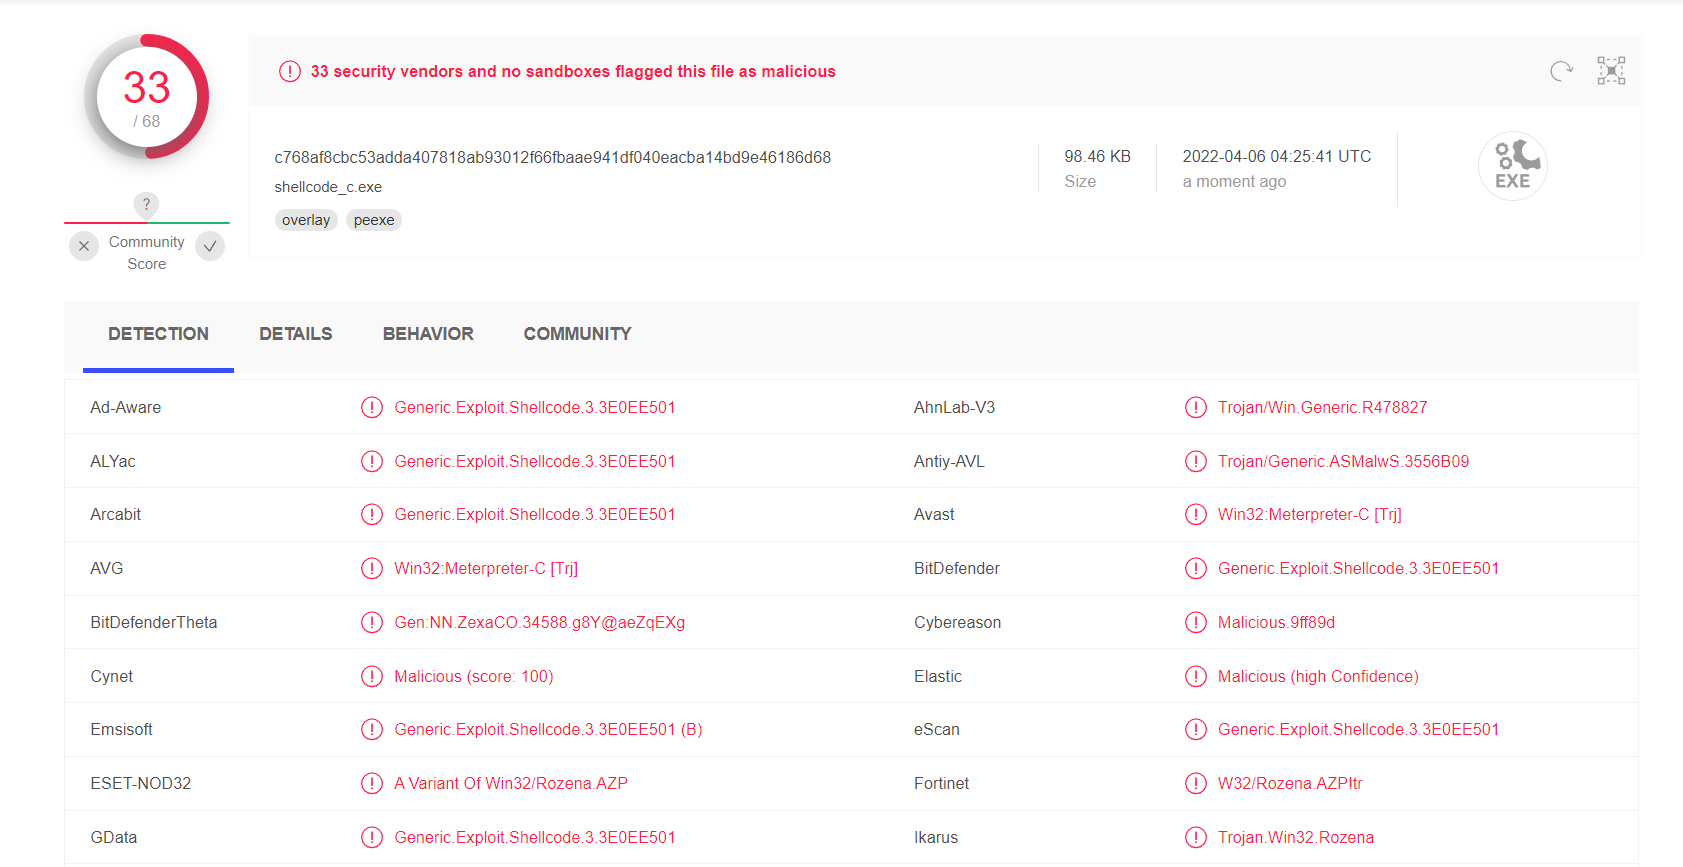
Task: Click AVG result Win32:Meterpreter-C [Trj]
Action: (x=486, y=568)
